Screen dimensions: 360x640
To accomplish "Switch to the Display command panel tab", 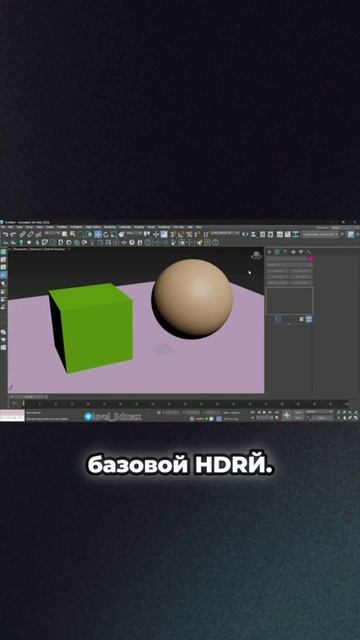I will tap(301, 252).
